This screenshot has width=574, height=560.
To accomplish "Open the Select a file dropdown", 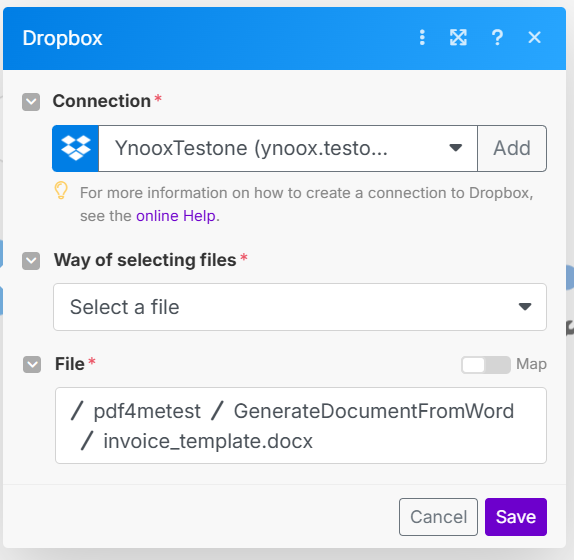I will (x=300, y=307).
